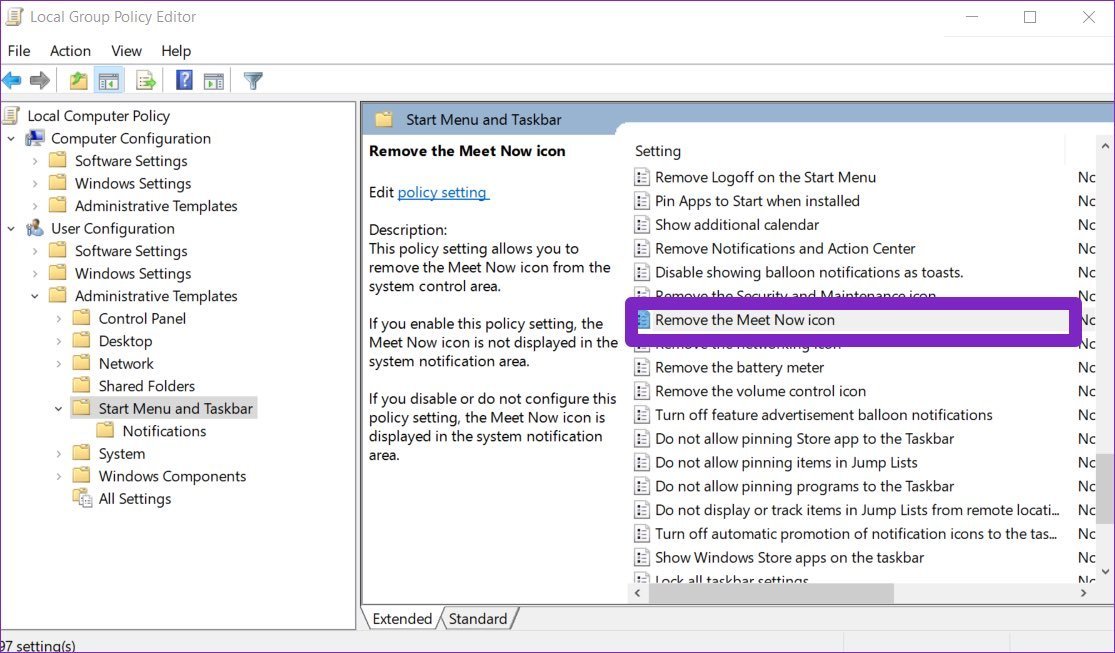Collapse the User Configuration node

click(x=11, y=228)
